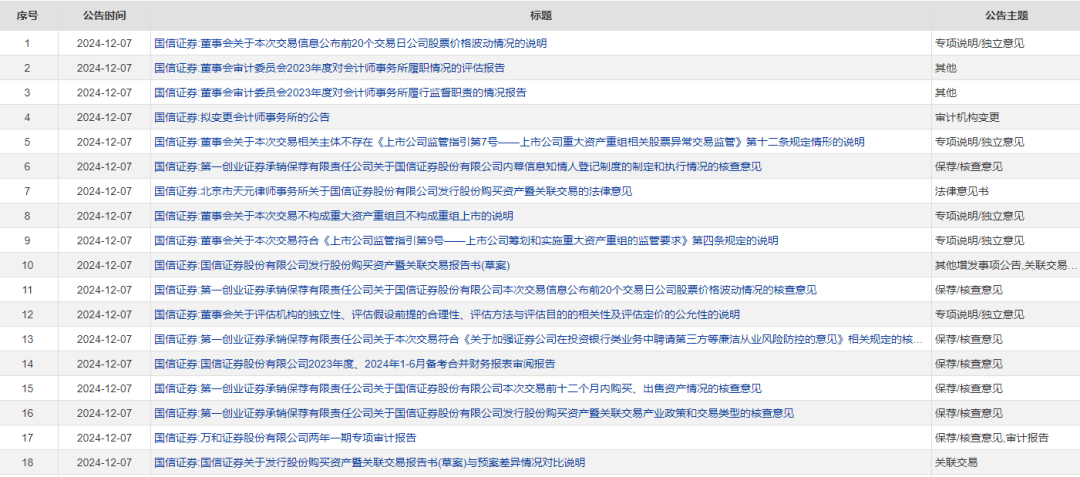Select 其他增发事项公告 topic in row 10
Screen dimensions: 1080x477
point(1005,266)
